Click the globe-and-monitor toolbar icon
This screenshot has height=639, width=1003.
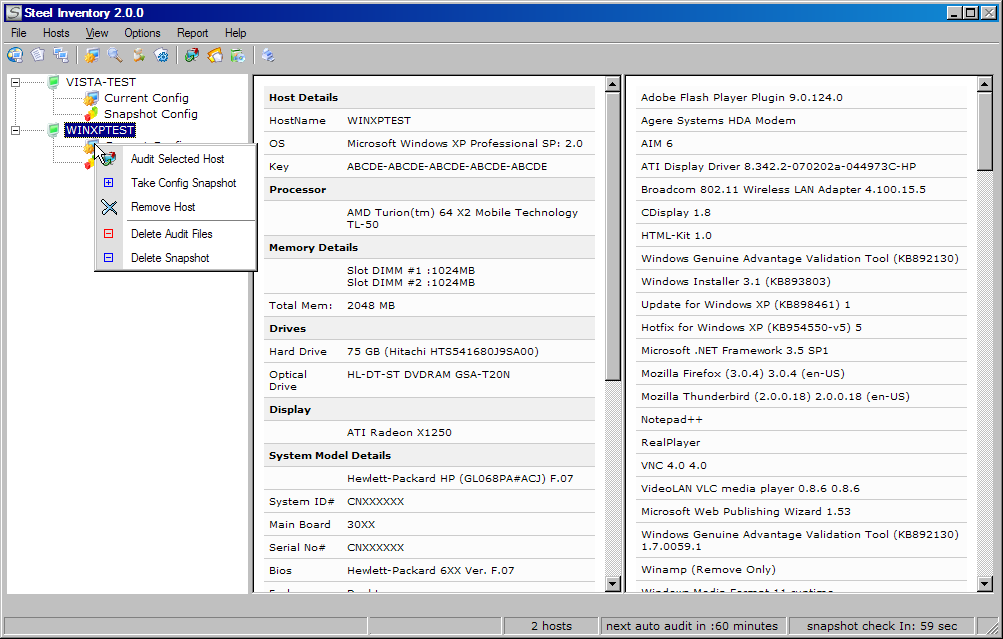click(14, 55)
